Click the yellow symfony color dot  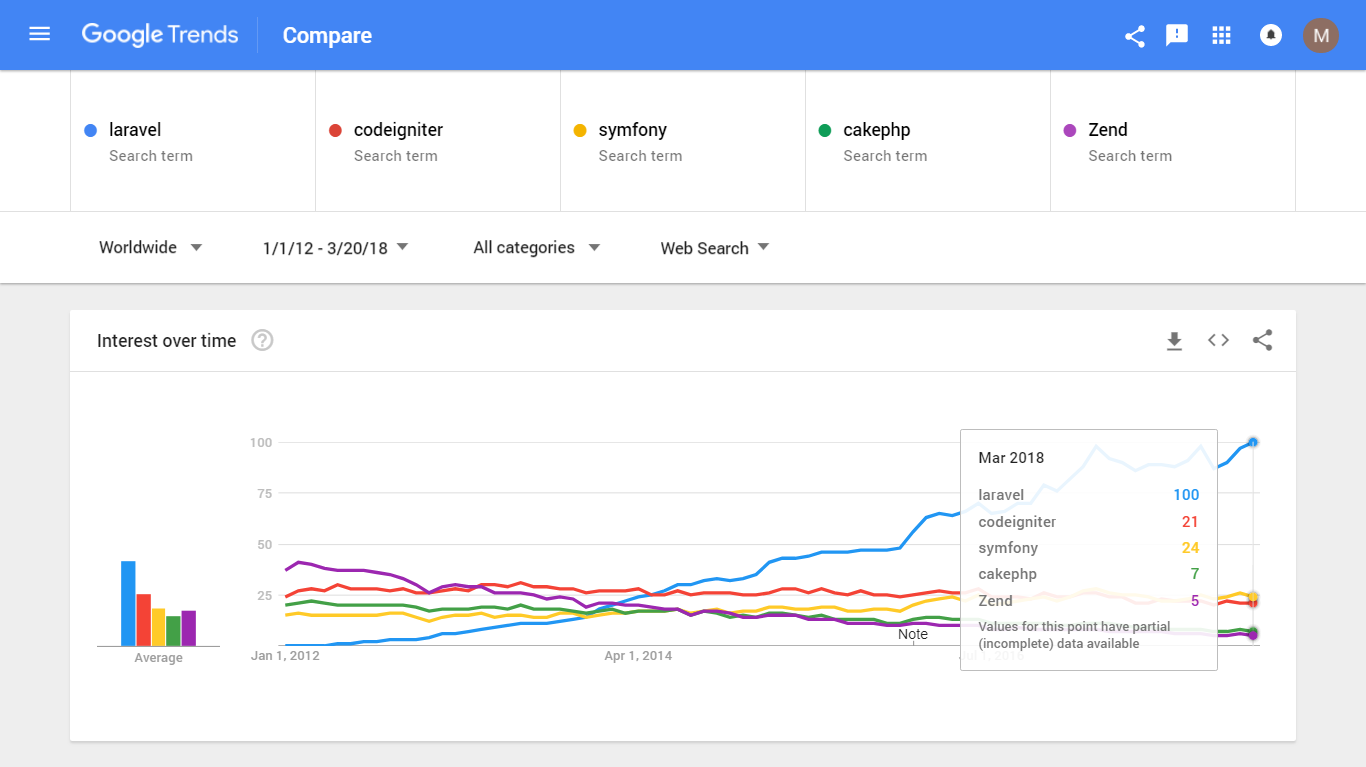pyautogui.click(x=580, y=130)
